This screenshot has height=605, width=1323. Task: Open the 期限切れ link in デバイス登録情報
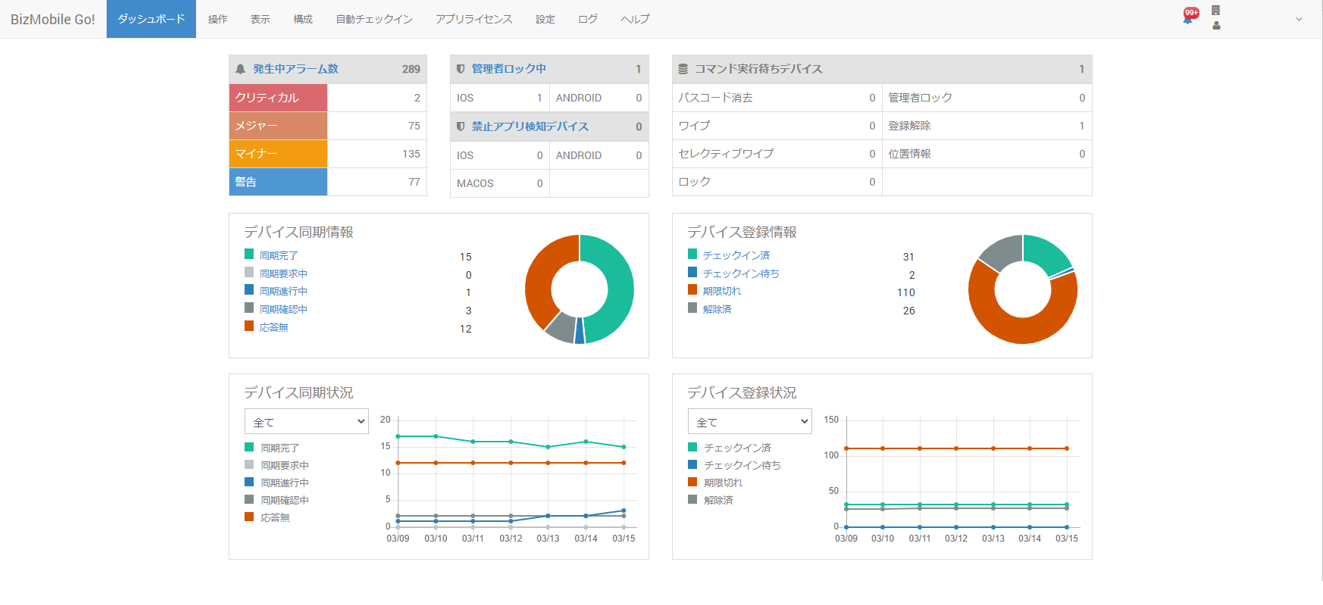click(x=722, y=291)
